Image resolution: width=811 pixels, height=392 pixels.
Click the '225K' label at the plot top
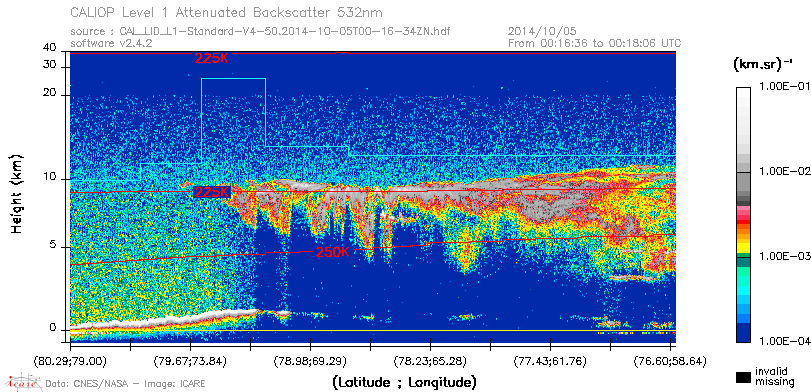coord(211,58)
